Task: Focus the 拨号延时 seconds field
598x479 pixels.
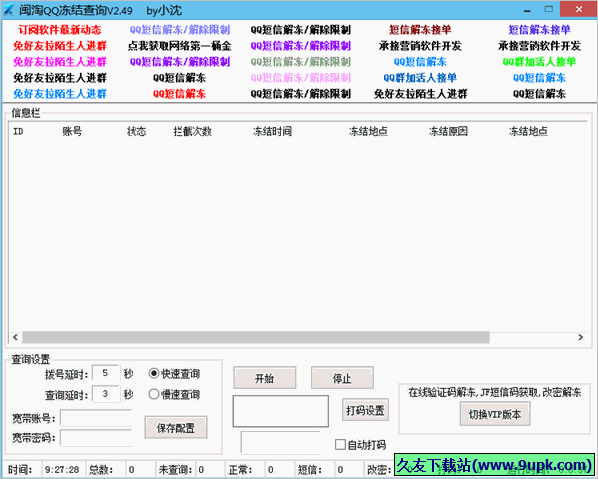Action: (x=106, y=373)
